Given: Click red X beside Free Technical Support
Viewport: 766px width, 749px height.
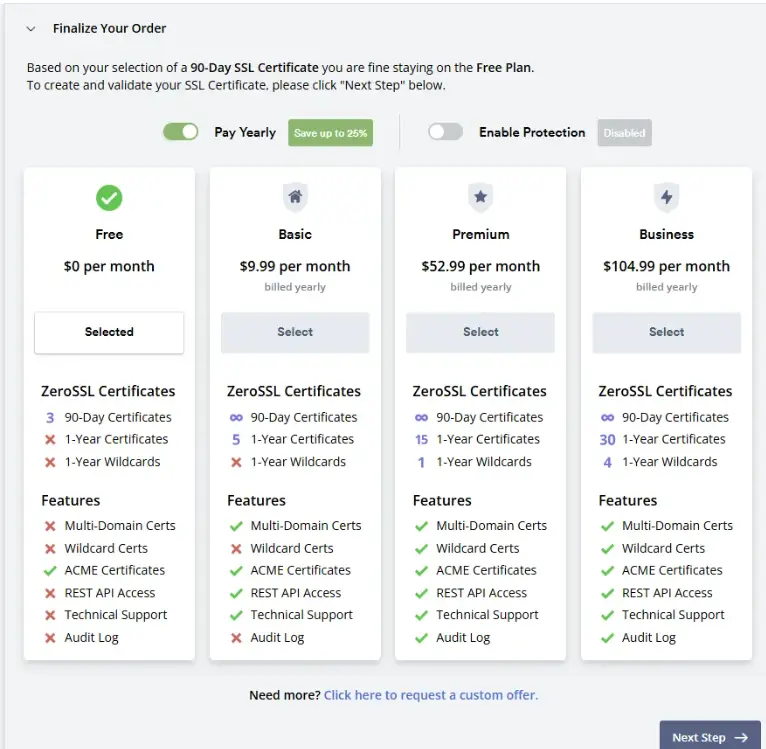Looking at the screenshot, I should click(x=50, y=615).
